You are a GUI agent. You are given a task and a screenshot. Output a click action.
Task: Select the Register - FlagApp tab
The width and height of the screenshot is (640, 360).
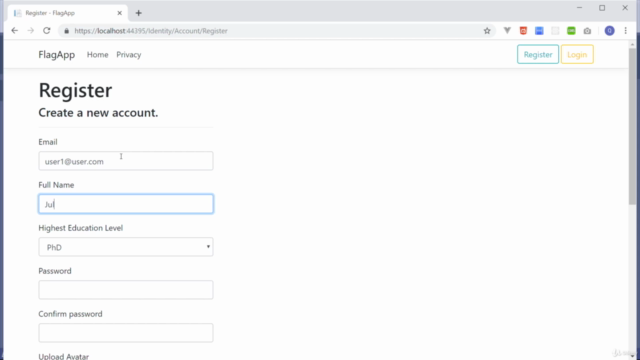click(68, 13)
